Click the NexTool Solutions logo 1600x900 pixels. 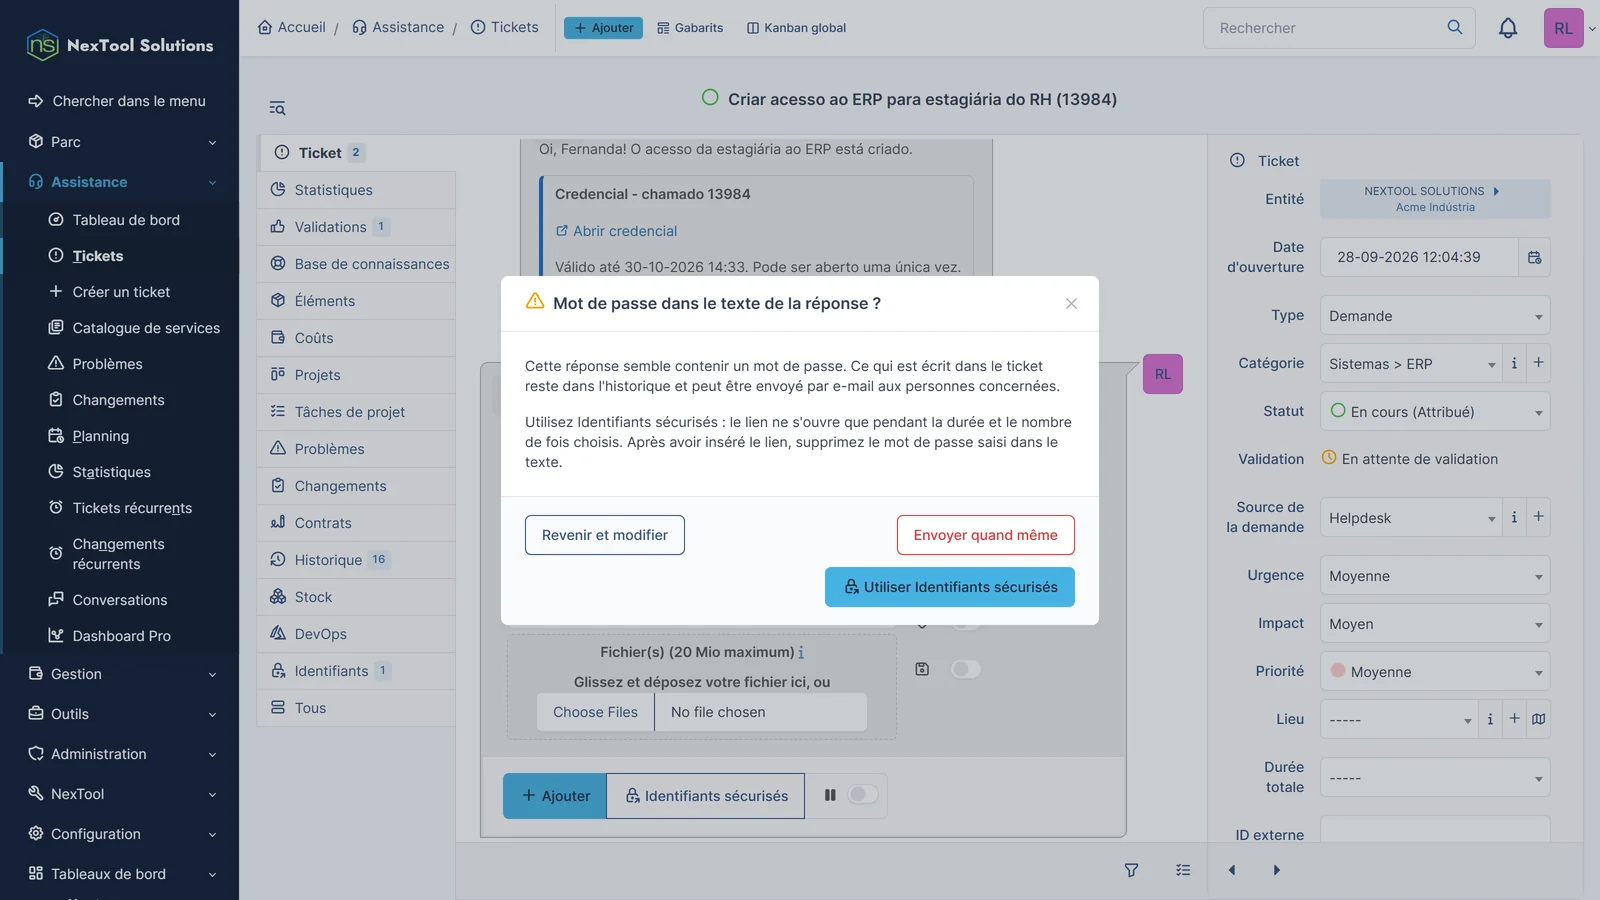[120, 45]
